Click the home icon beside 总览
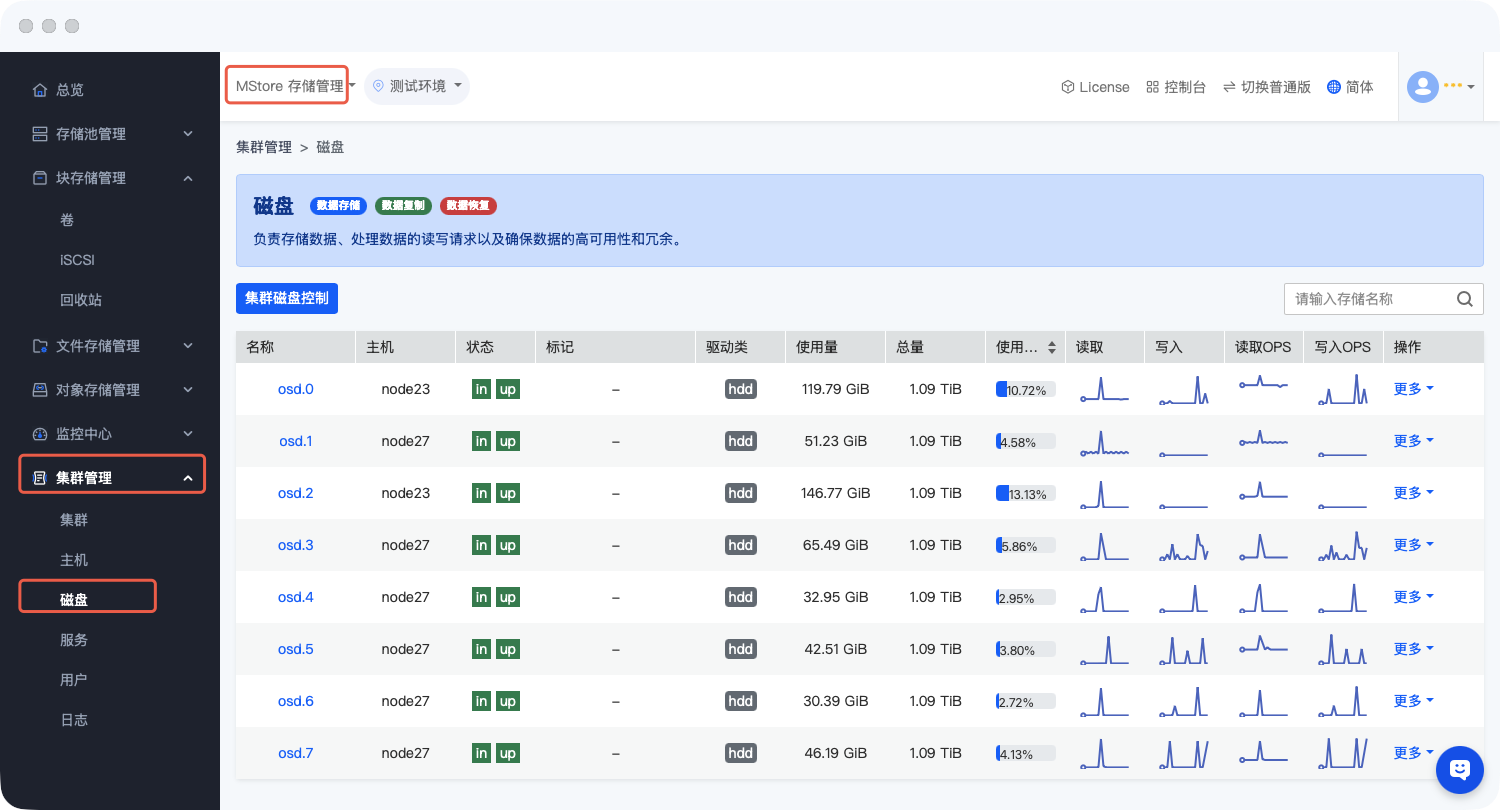Viewport: 1500px width, 810px height. [x=40, y=90]
